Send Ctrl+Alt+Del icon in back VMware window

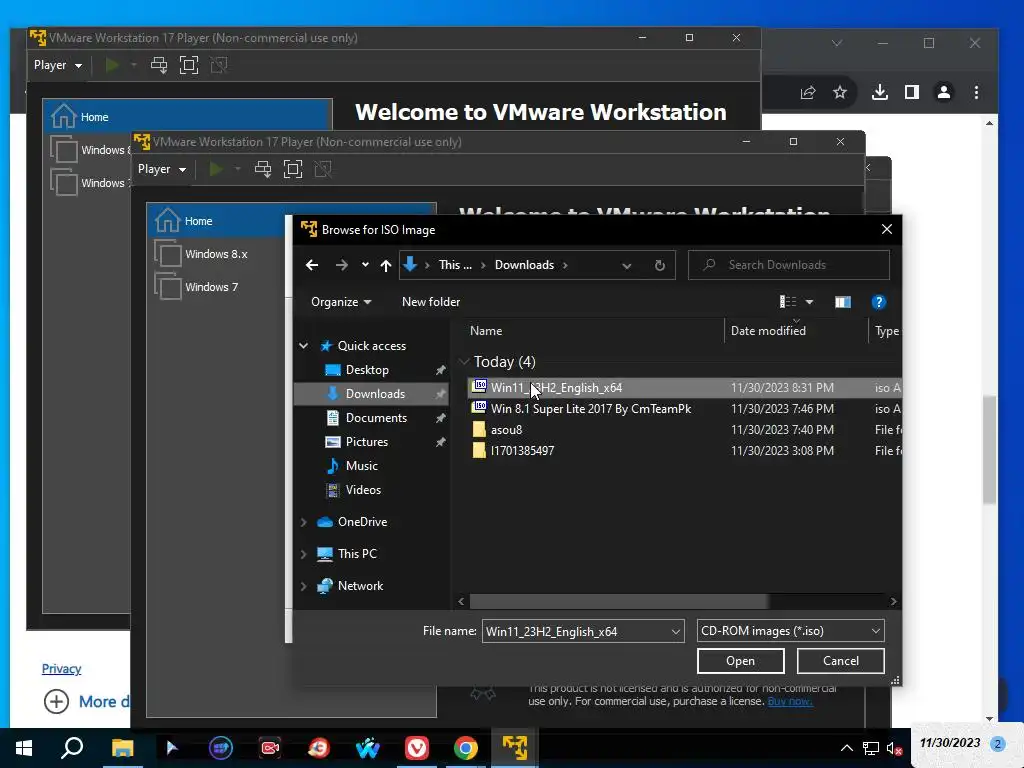pos(159,65)
